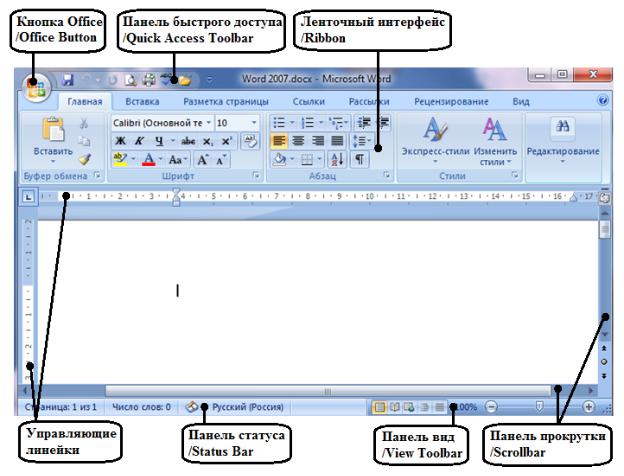Click the Decrease Indent icon
The width and height of the screenshot is (624, 476).
(x=364, y=122)
